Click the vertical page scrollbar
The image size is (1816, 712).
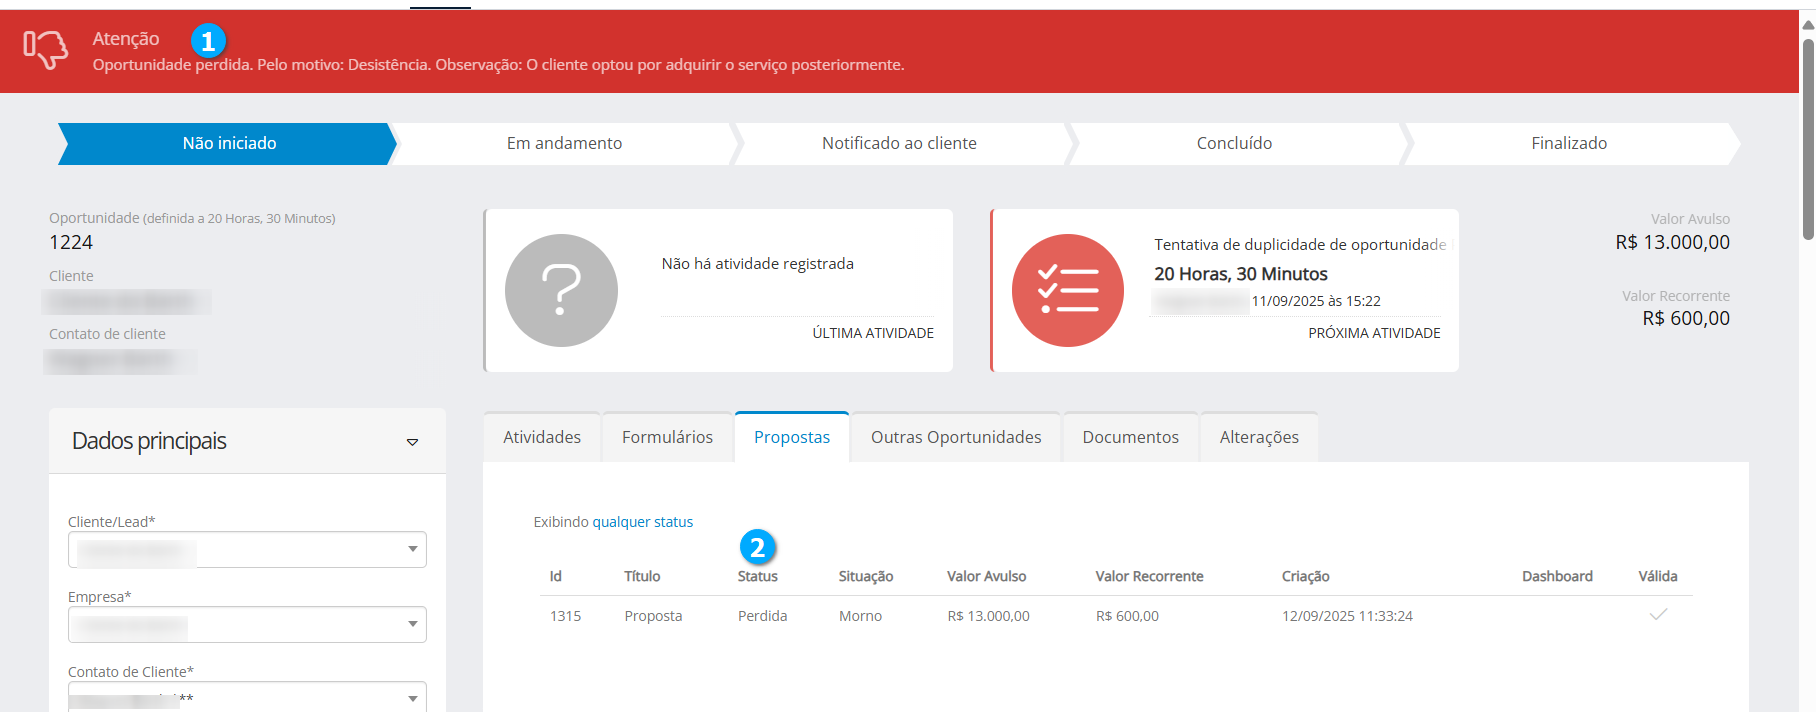pyautogui.click(x=1807, y=140)
